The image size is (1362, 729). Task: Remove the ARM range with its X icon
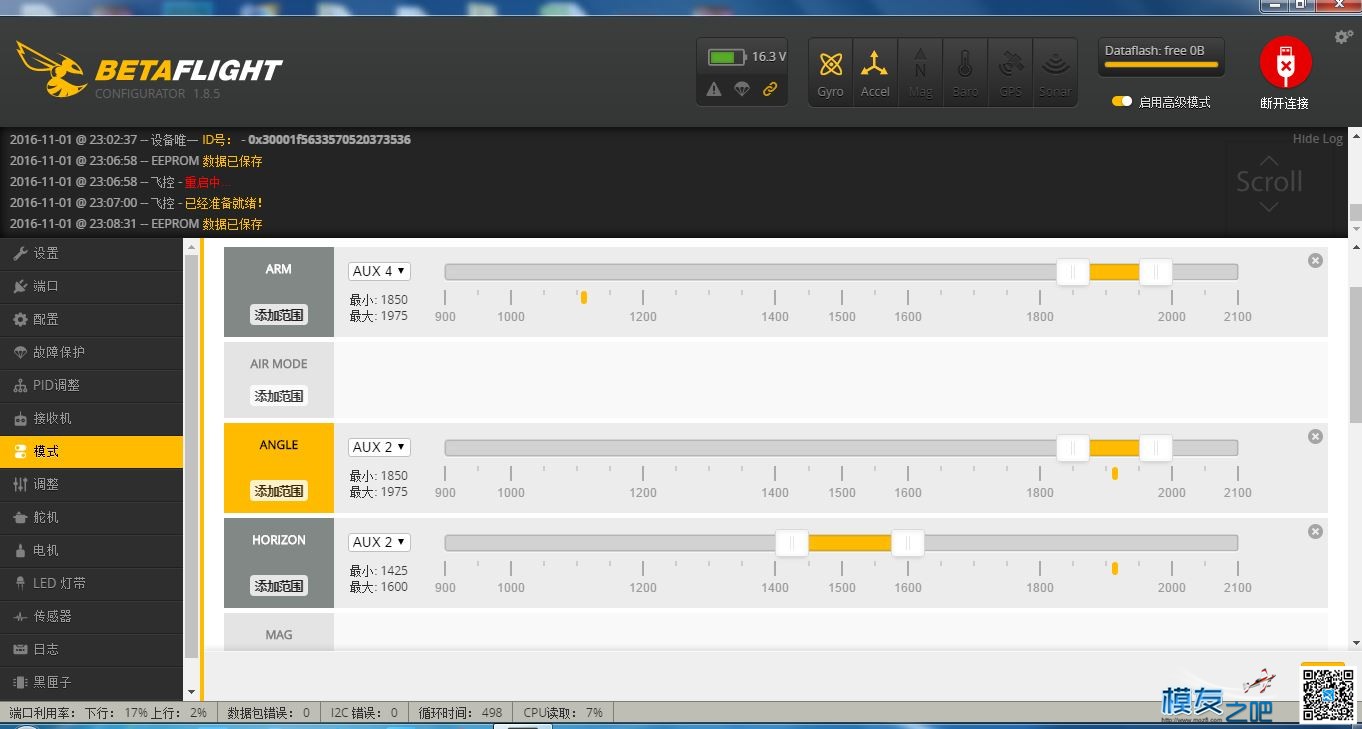(x=1315, y=260)
